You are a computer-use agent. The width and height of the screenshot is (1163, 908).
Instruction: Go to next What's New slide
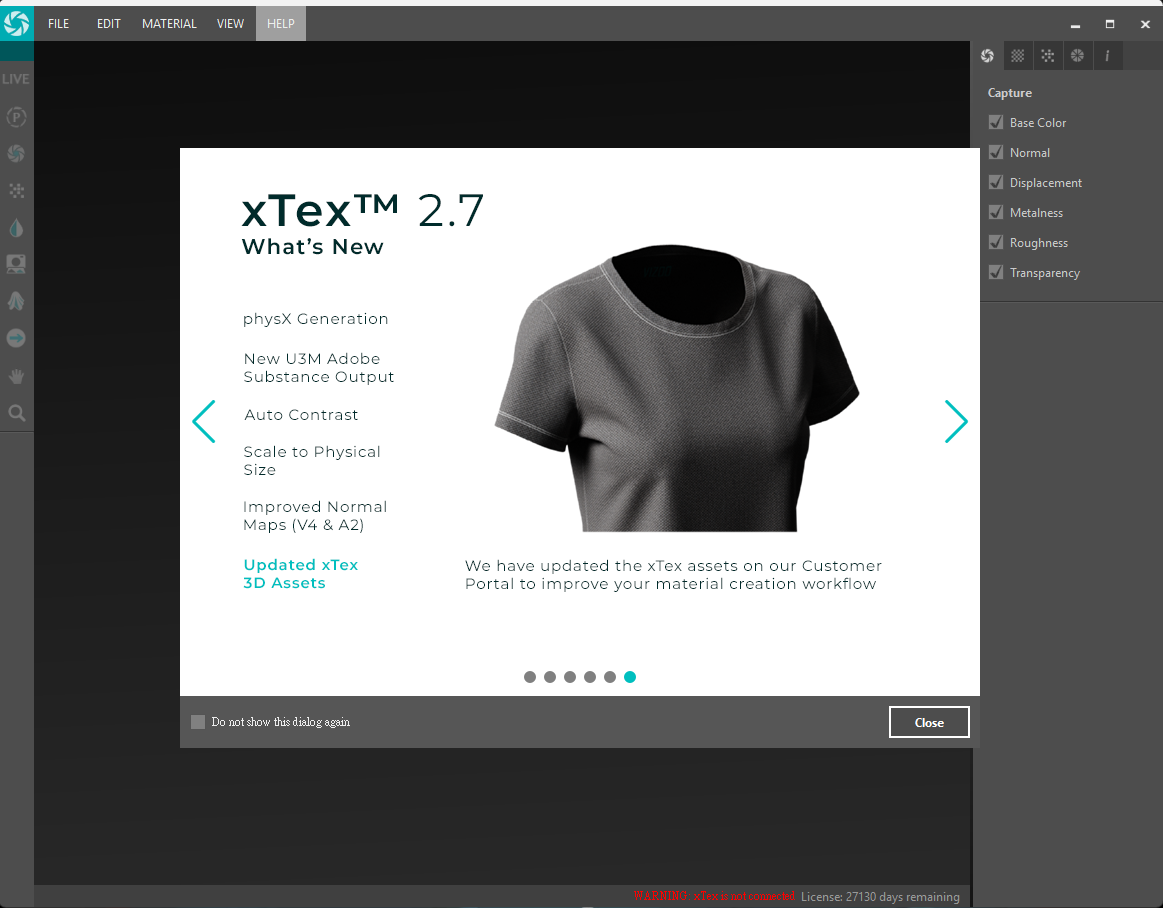click(956, 421)
